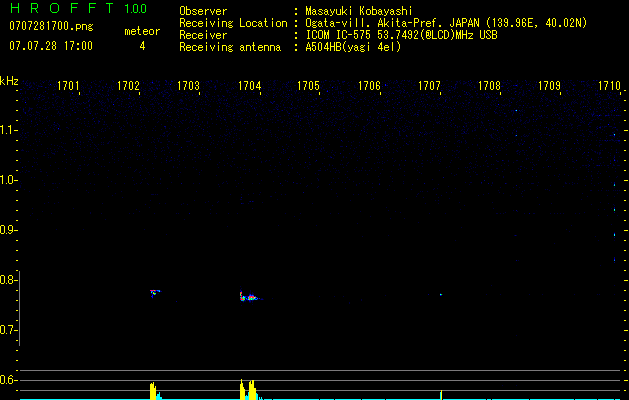Click the 1.1 kHz frequency axis label
This screenshot has height=400, width=629.
7,130
